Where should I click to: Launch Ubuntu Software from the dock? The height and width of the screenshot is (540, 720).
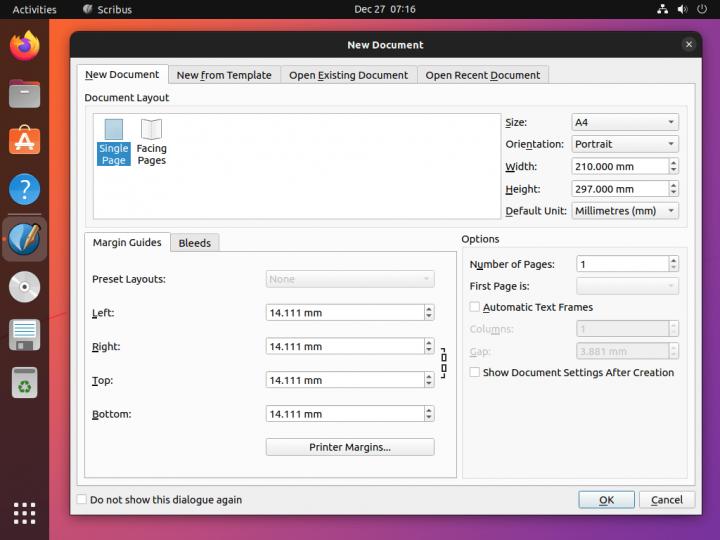pyautogui.click(x=25, y=141)
